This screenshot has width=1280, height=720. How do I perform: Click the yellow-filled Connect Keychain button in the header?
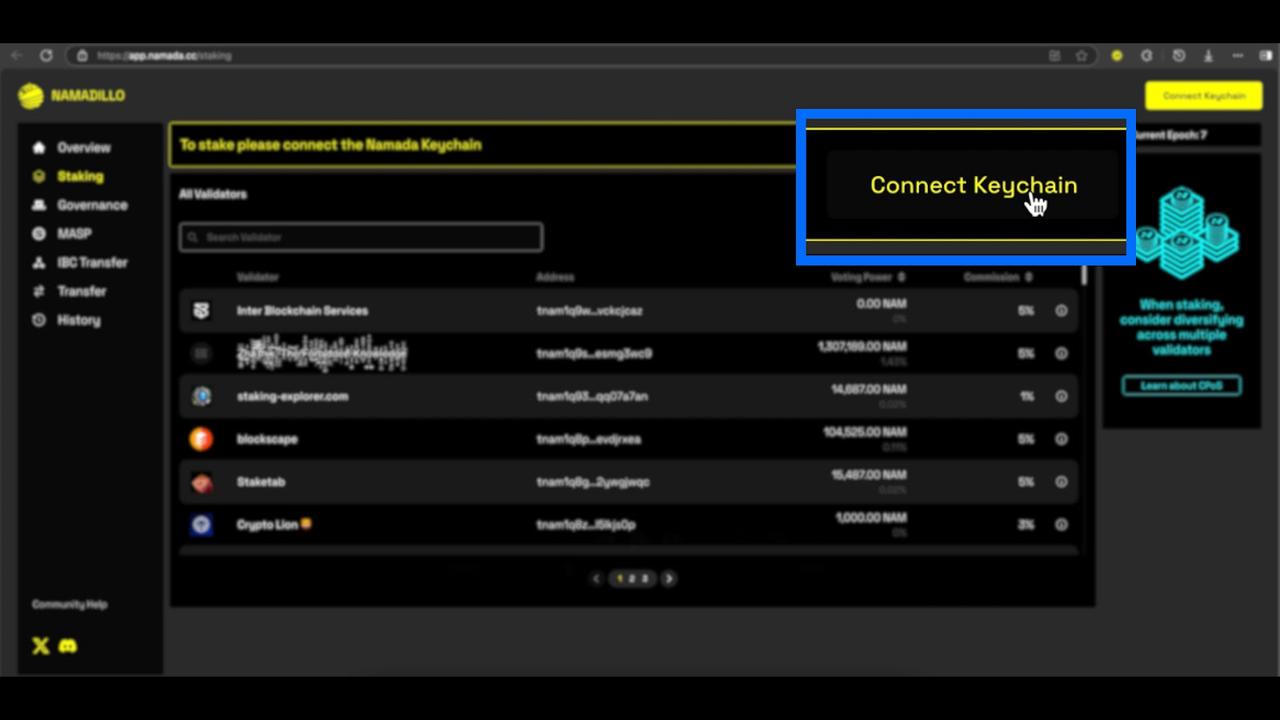pos(1203,96)
